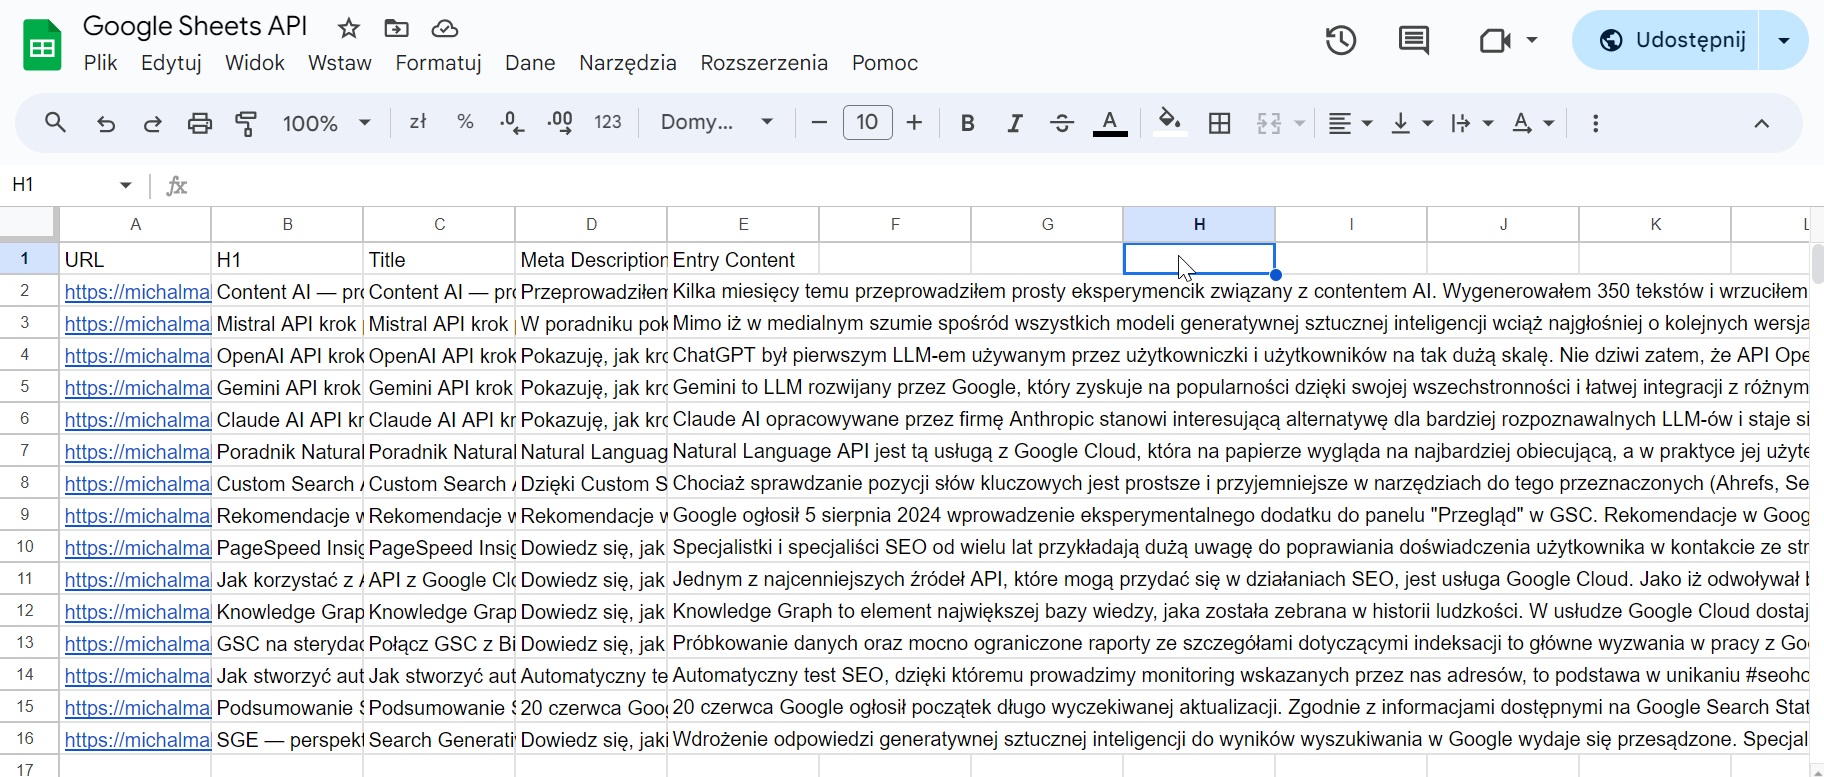Format as currency zł
The image size is (1824, 777).
(x=418, y=122)
